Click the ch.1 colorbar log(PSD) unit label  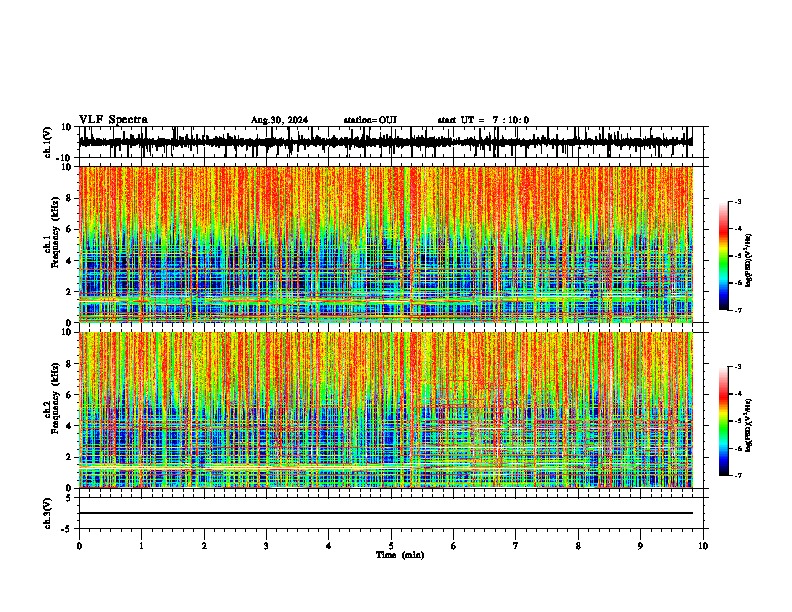point(749,260)
